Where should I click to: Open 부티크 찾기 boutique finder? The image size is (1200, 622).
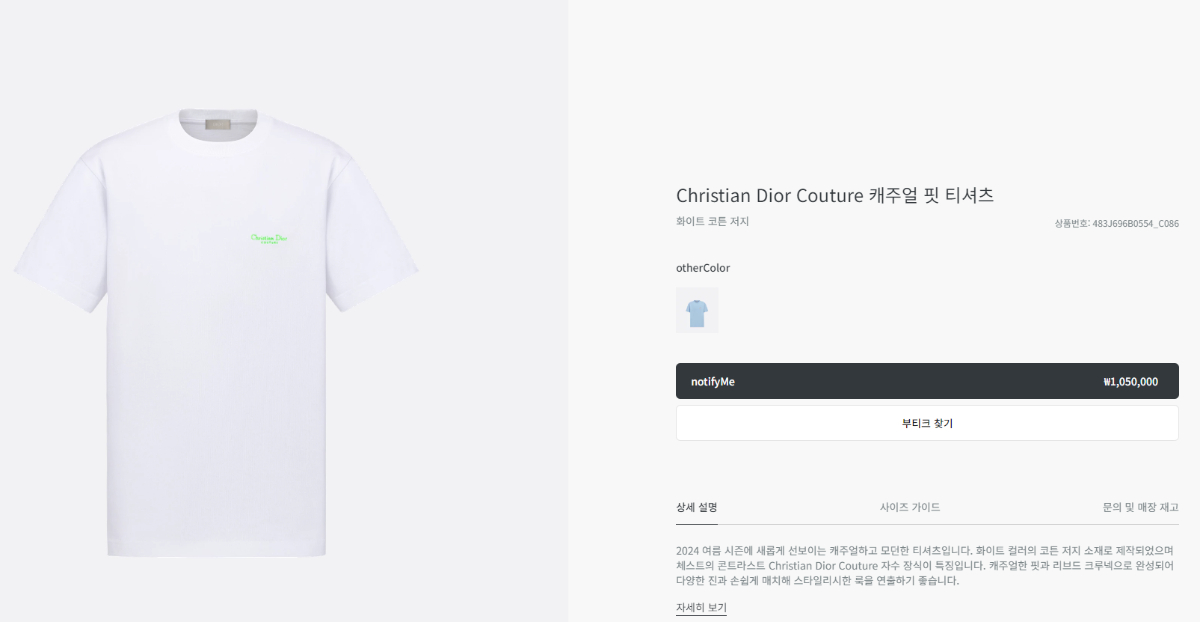click(x=927, y=423)
